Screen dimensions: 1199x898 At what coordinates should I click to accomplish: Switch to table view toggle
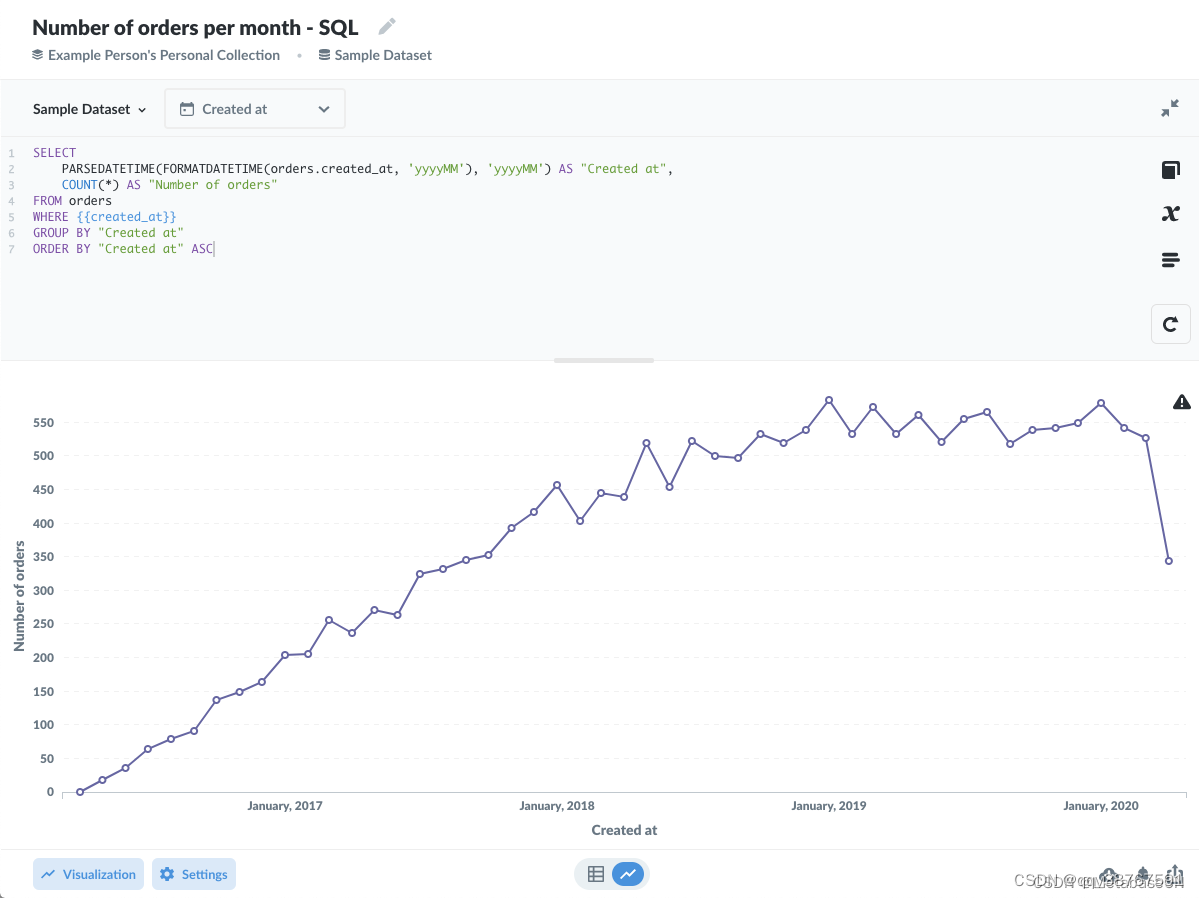pyautogui.click(x=596, y=874)
